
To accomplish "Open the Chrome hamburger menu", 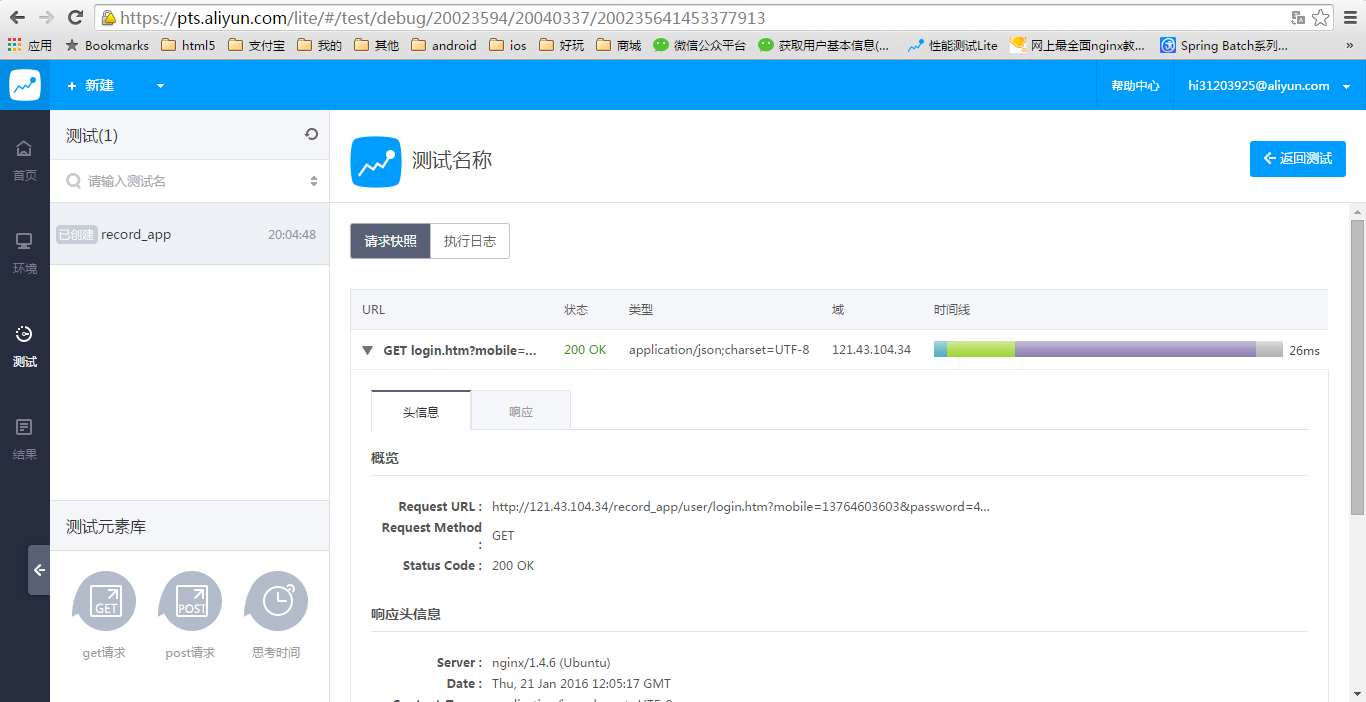I will click(x=1350, y=17).
